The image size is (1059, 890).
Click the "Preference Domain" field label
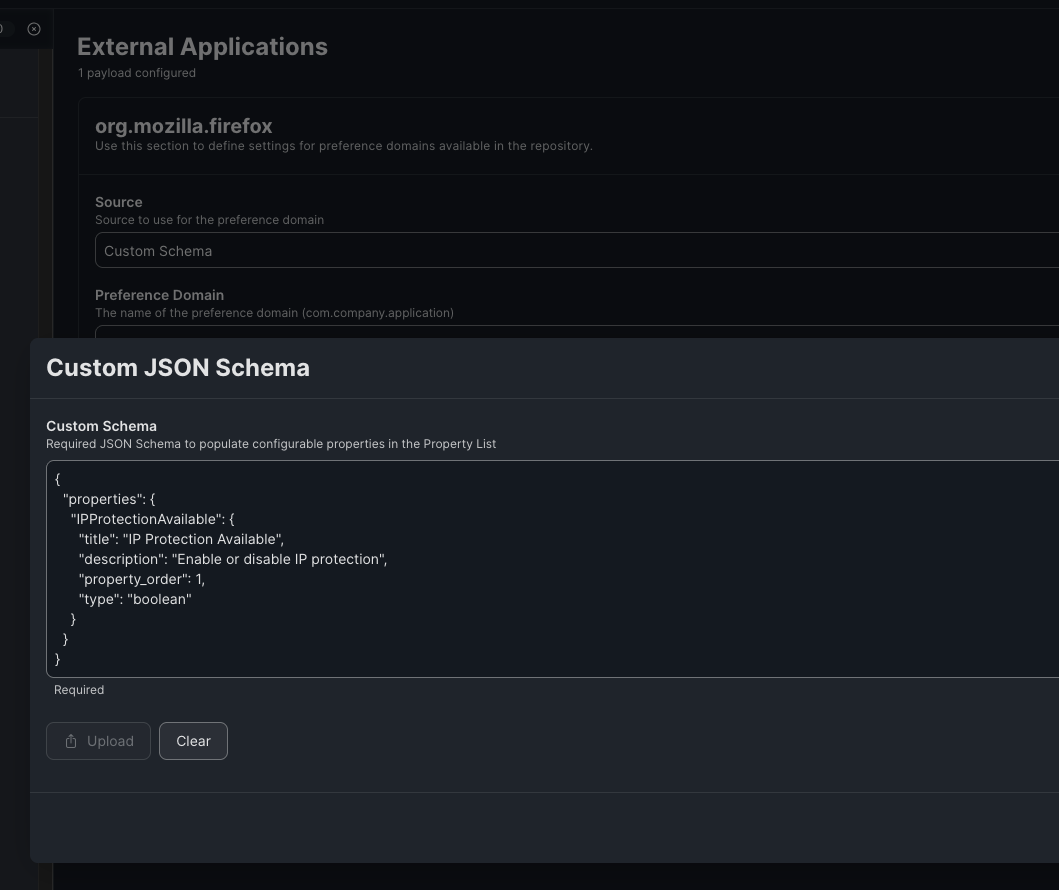159,295
